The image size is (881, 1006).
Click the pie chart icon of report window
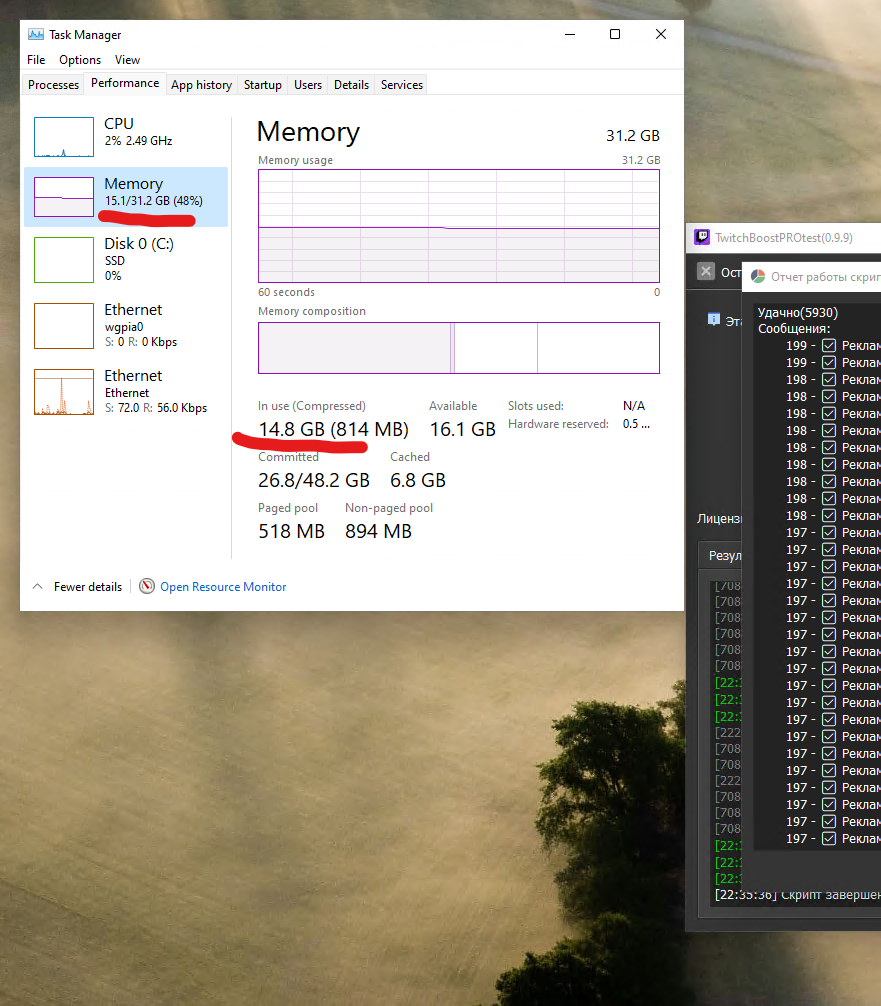pos(758,276)
